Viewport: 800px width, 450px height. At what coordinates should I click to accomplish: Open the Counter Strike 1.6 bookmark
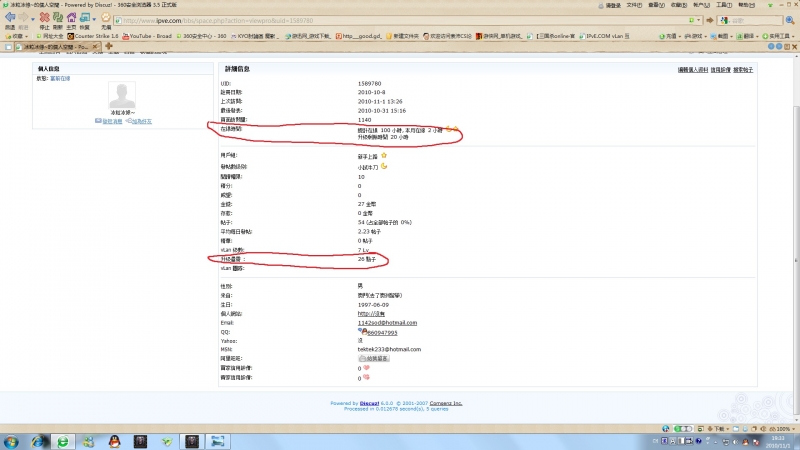click(x=92, y=36)
